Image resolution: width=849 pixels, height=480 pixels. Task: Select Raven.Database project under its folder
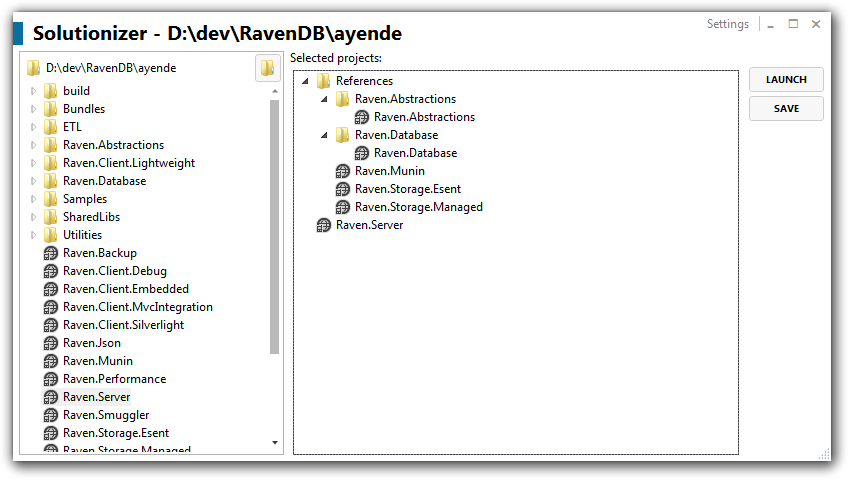[x=415, y=153]
